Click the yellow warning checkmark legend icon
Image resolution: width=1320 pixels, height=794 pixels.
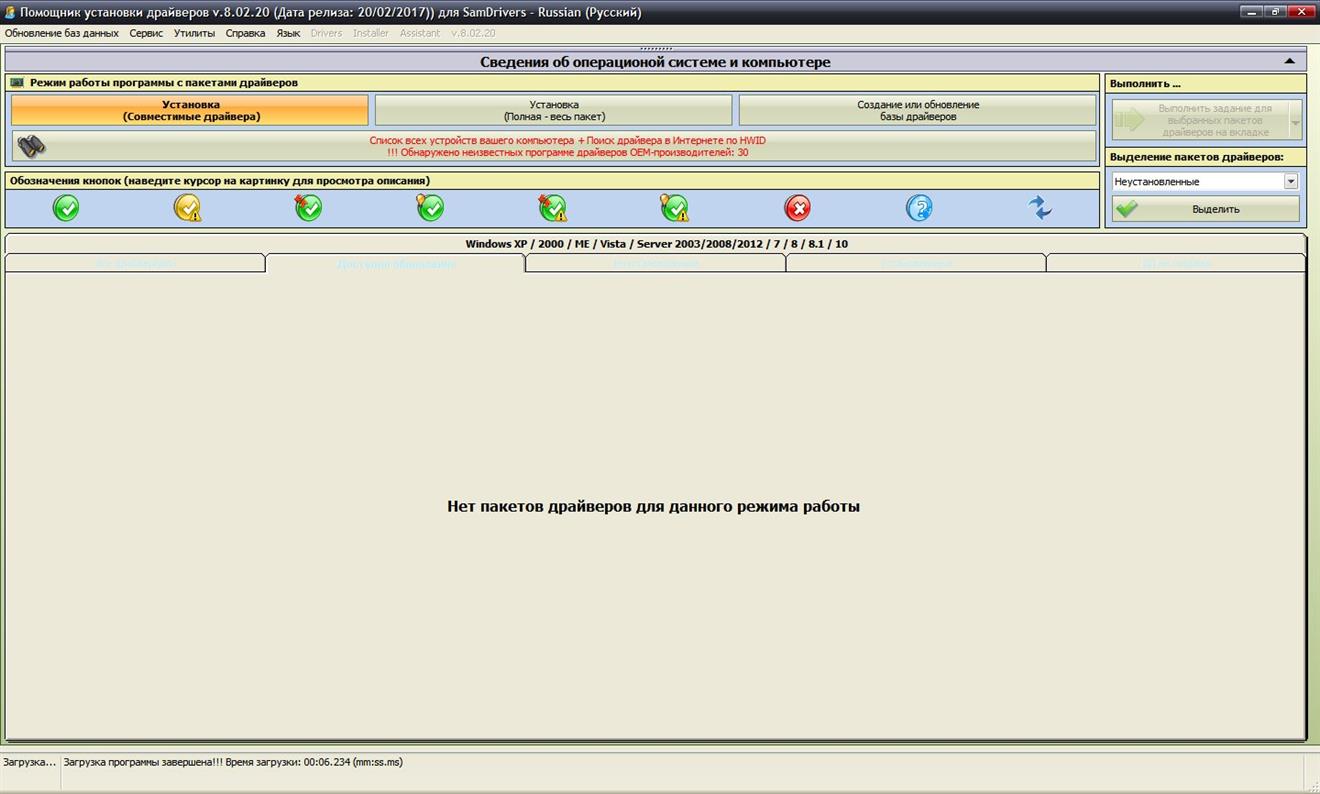click(x=187, y=208)
